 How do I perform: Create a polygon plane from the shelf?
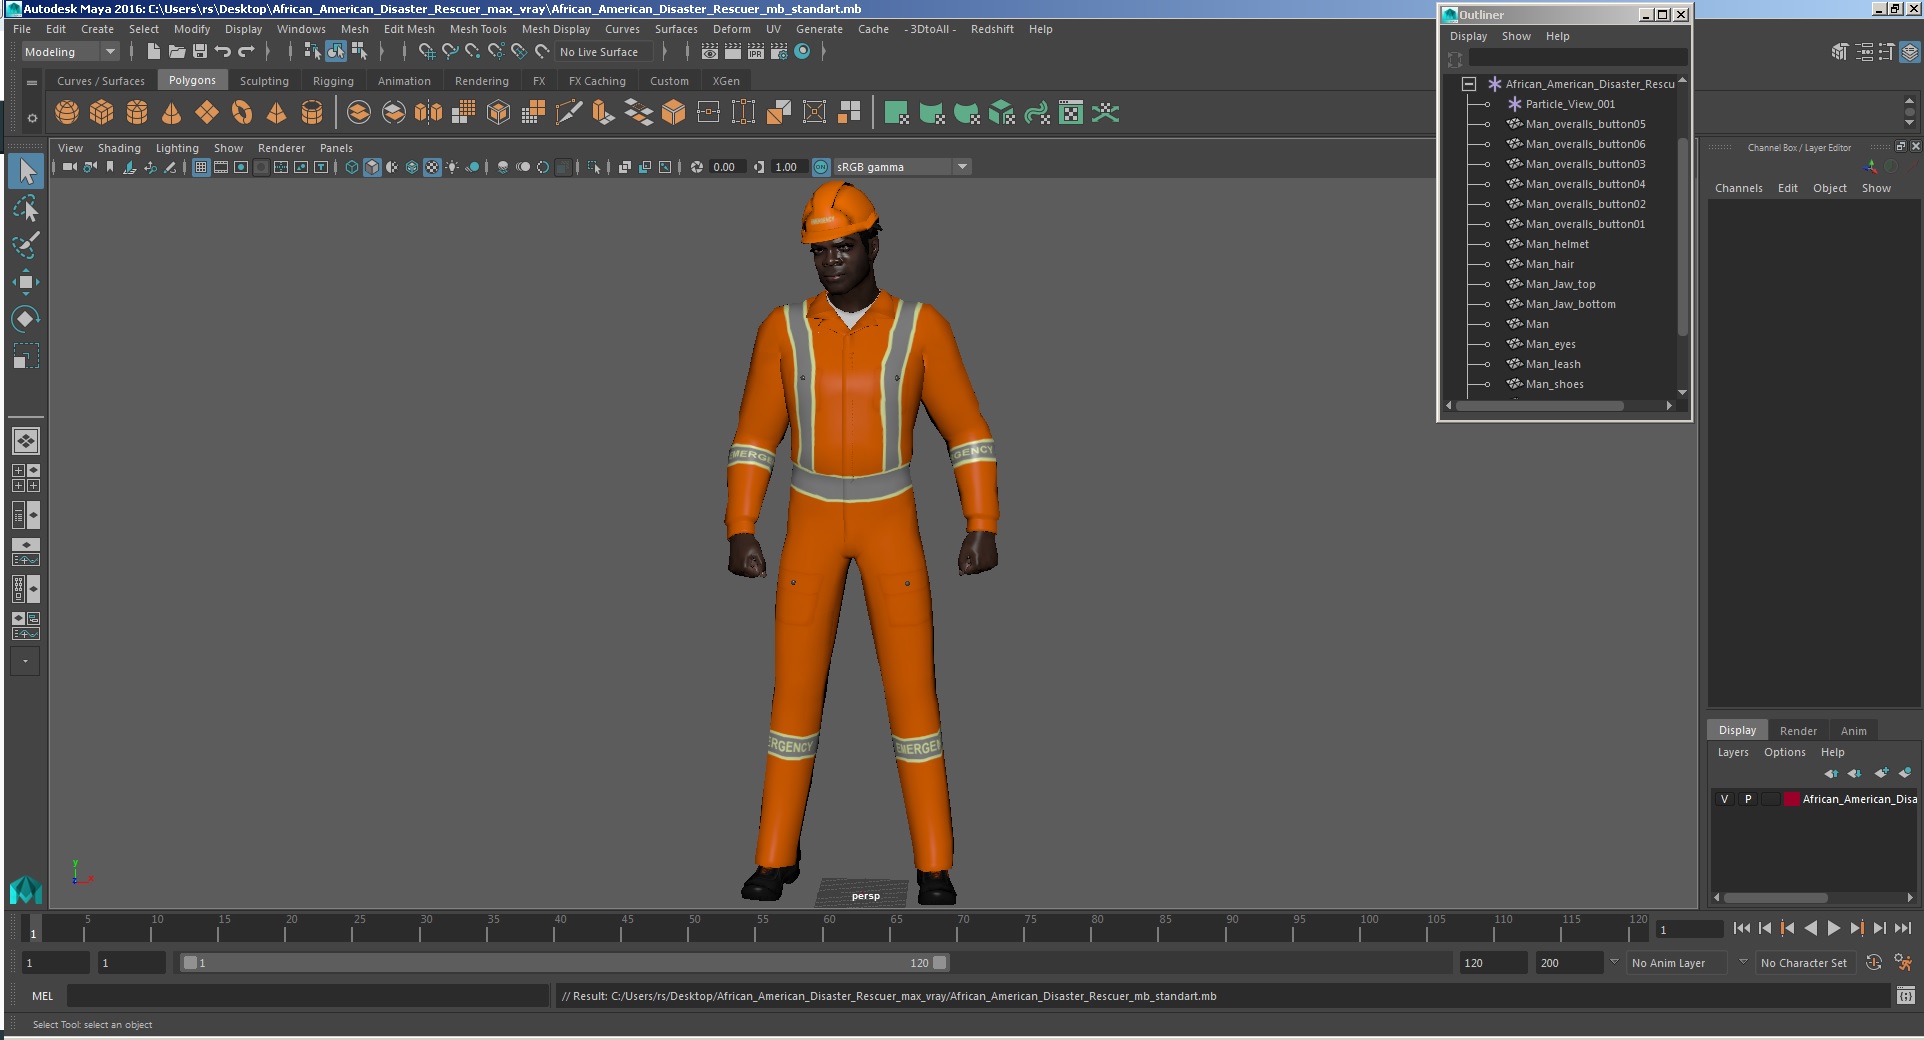(207, 113)
